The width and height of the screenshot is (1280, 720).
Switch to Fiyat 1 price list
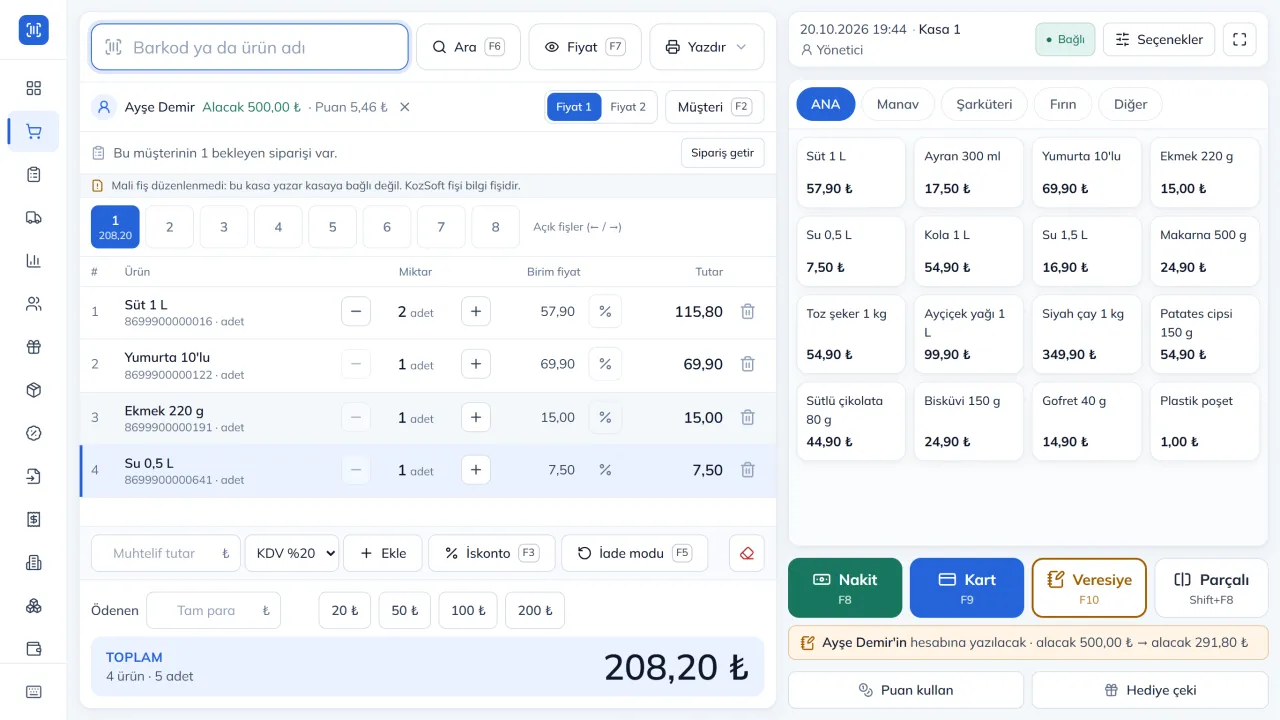tap(574, 107)
